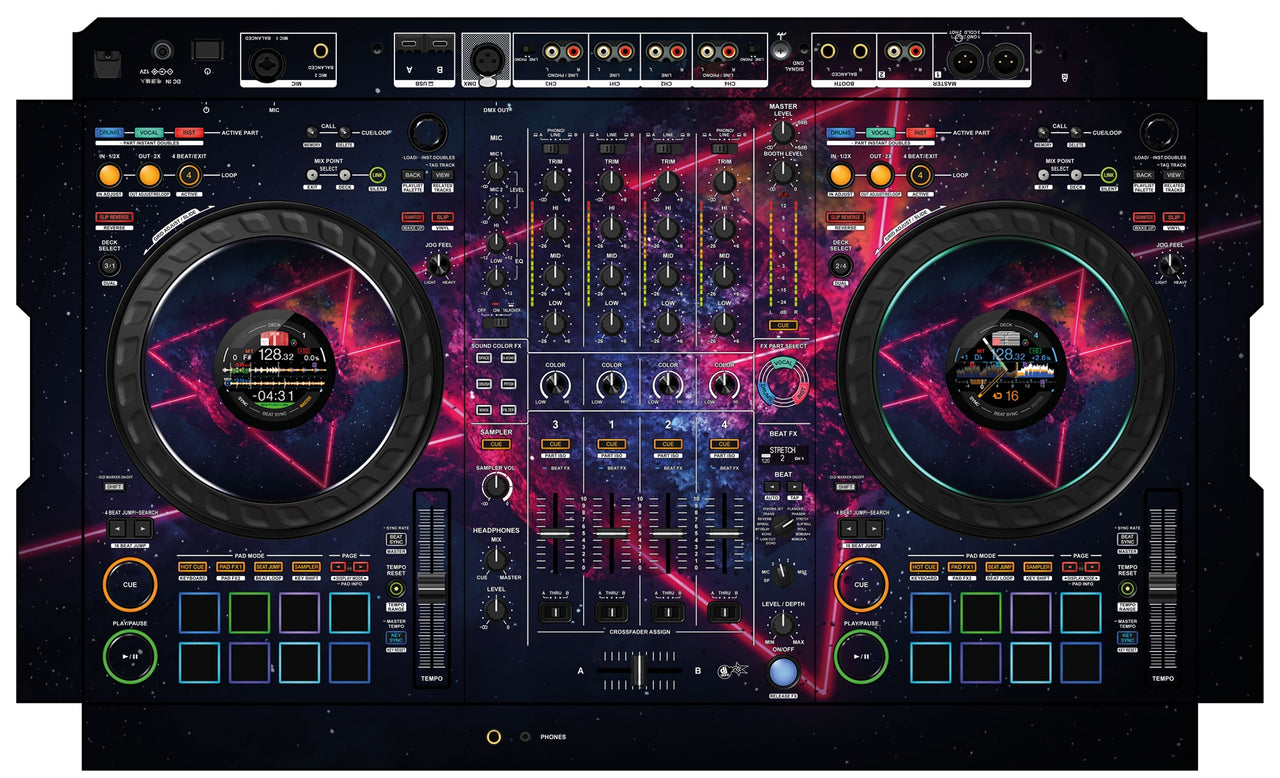This screenshot has width=1280, height=778.
Task: Click left deck load rotary selector knob
Action: coord(429,132)
